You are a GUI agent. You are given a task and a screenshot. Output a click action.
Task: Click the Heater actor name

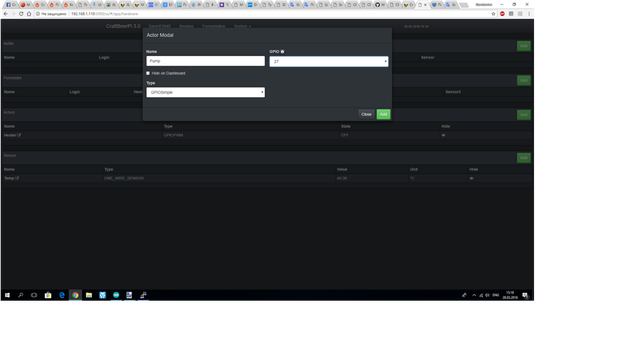[x=10, y=135]
